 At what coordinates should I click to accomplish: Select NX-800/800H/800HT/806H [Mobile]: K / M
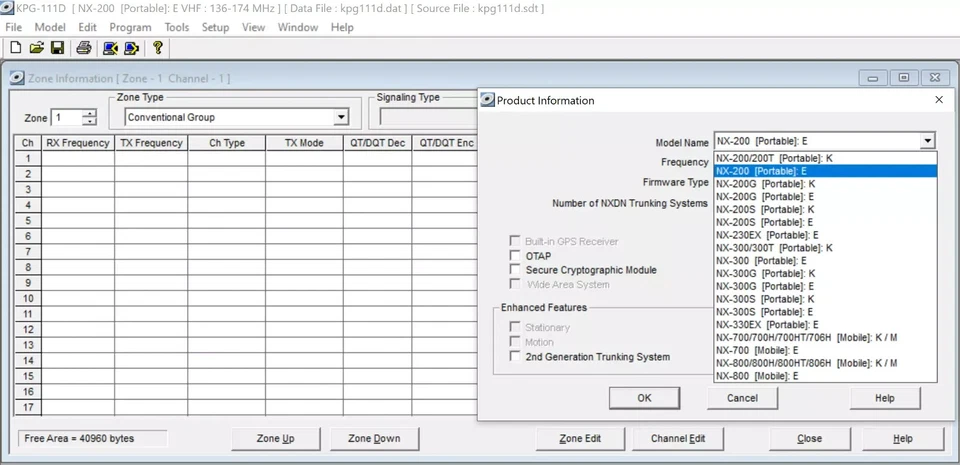[825, 363]
